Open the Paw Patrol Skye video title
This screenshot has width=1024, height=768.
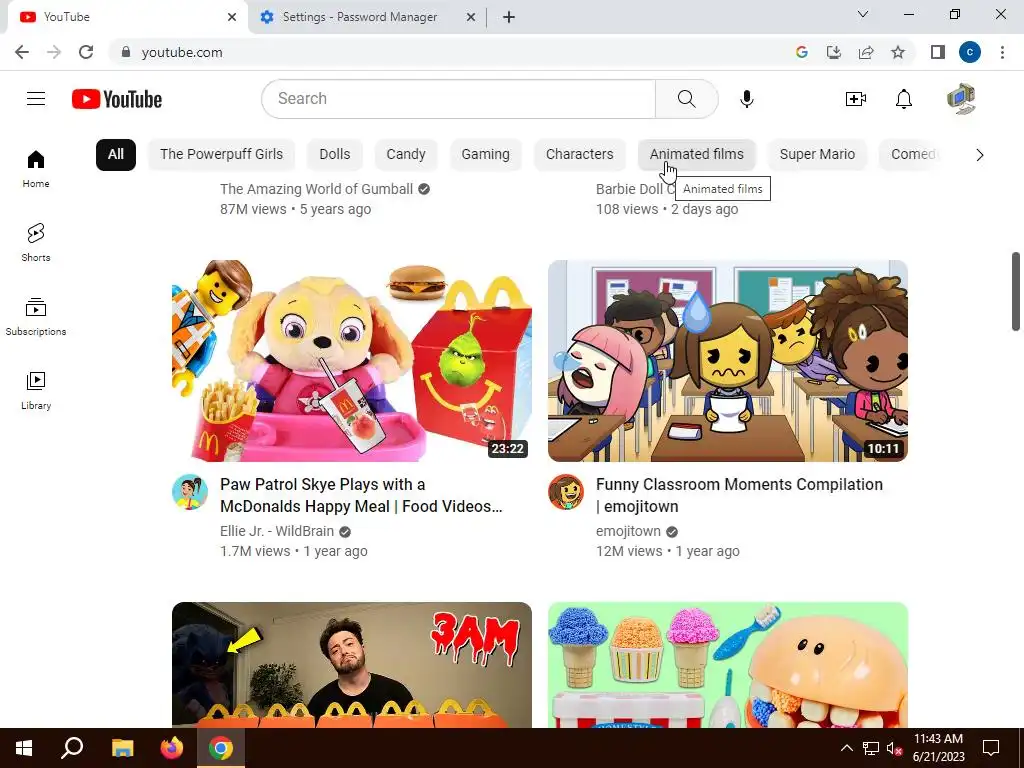361,495
